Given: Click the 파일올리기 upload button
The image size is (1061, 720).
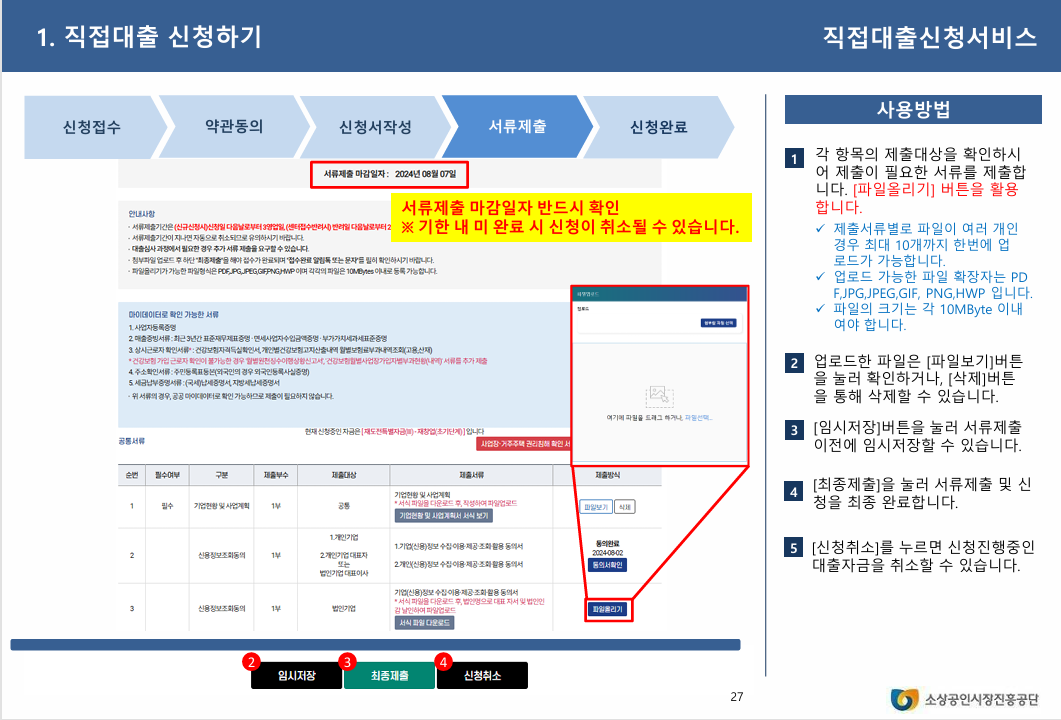Looking at the screenshot, I should [608, 608].
